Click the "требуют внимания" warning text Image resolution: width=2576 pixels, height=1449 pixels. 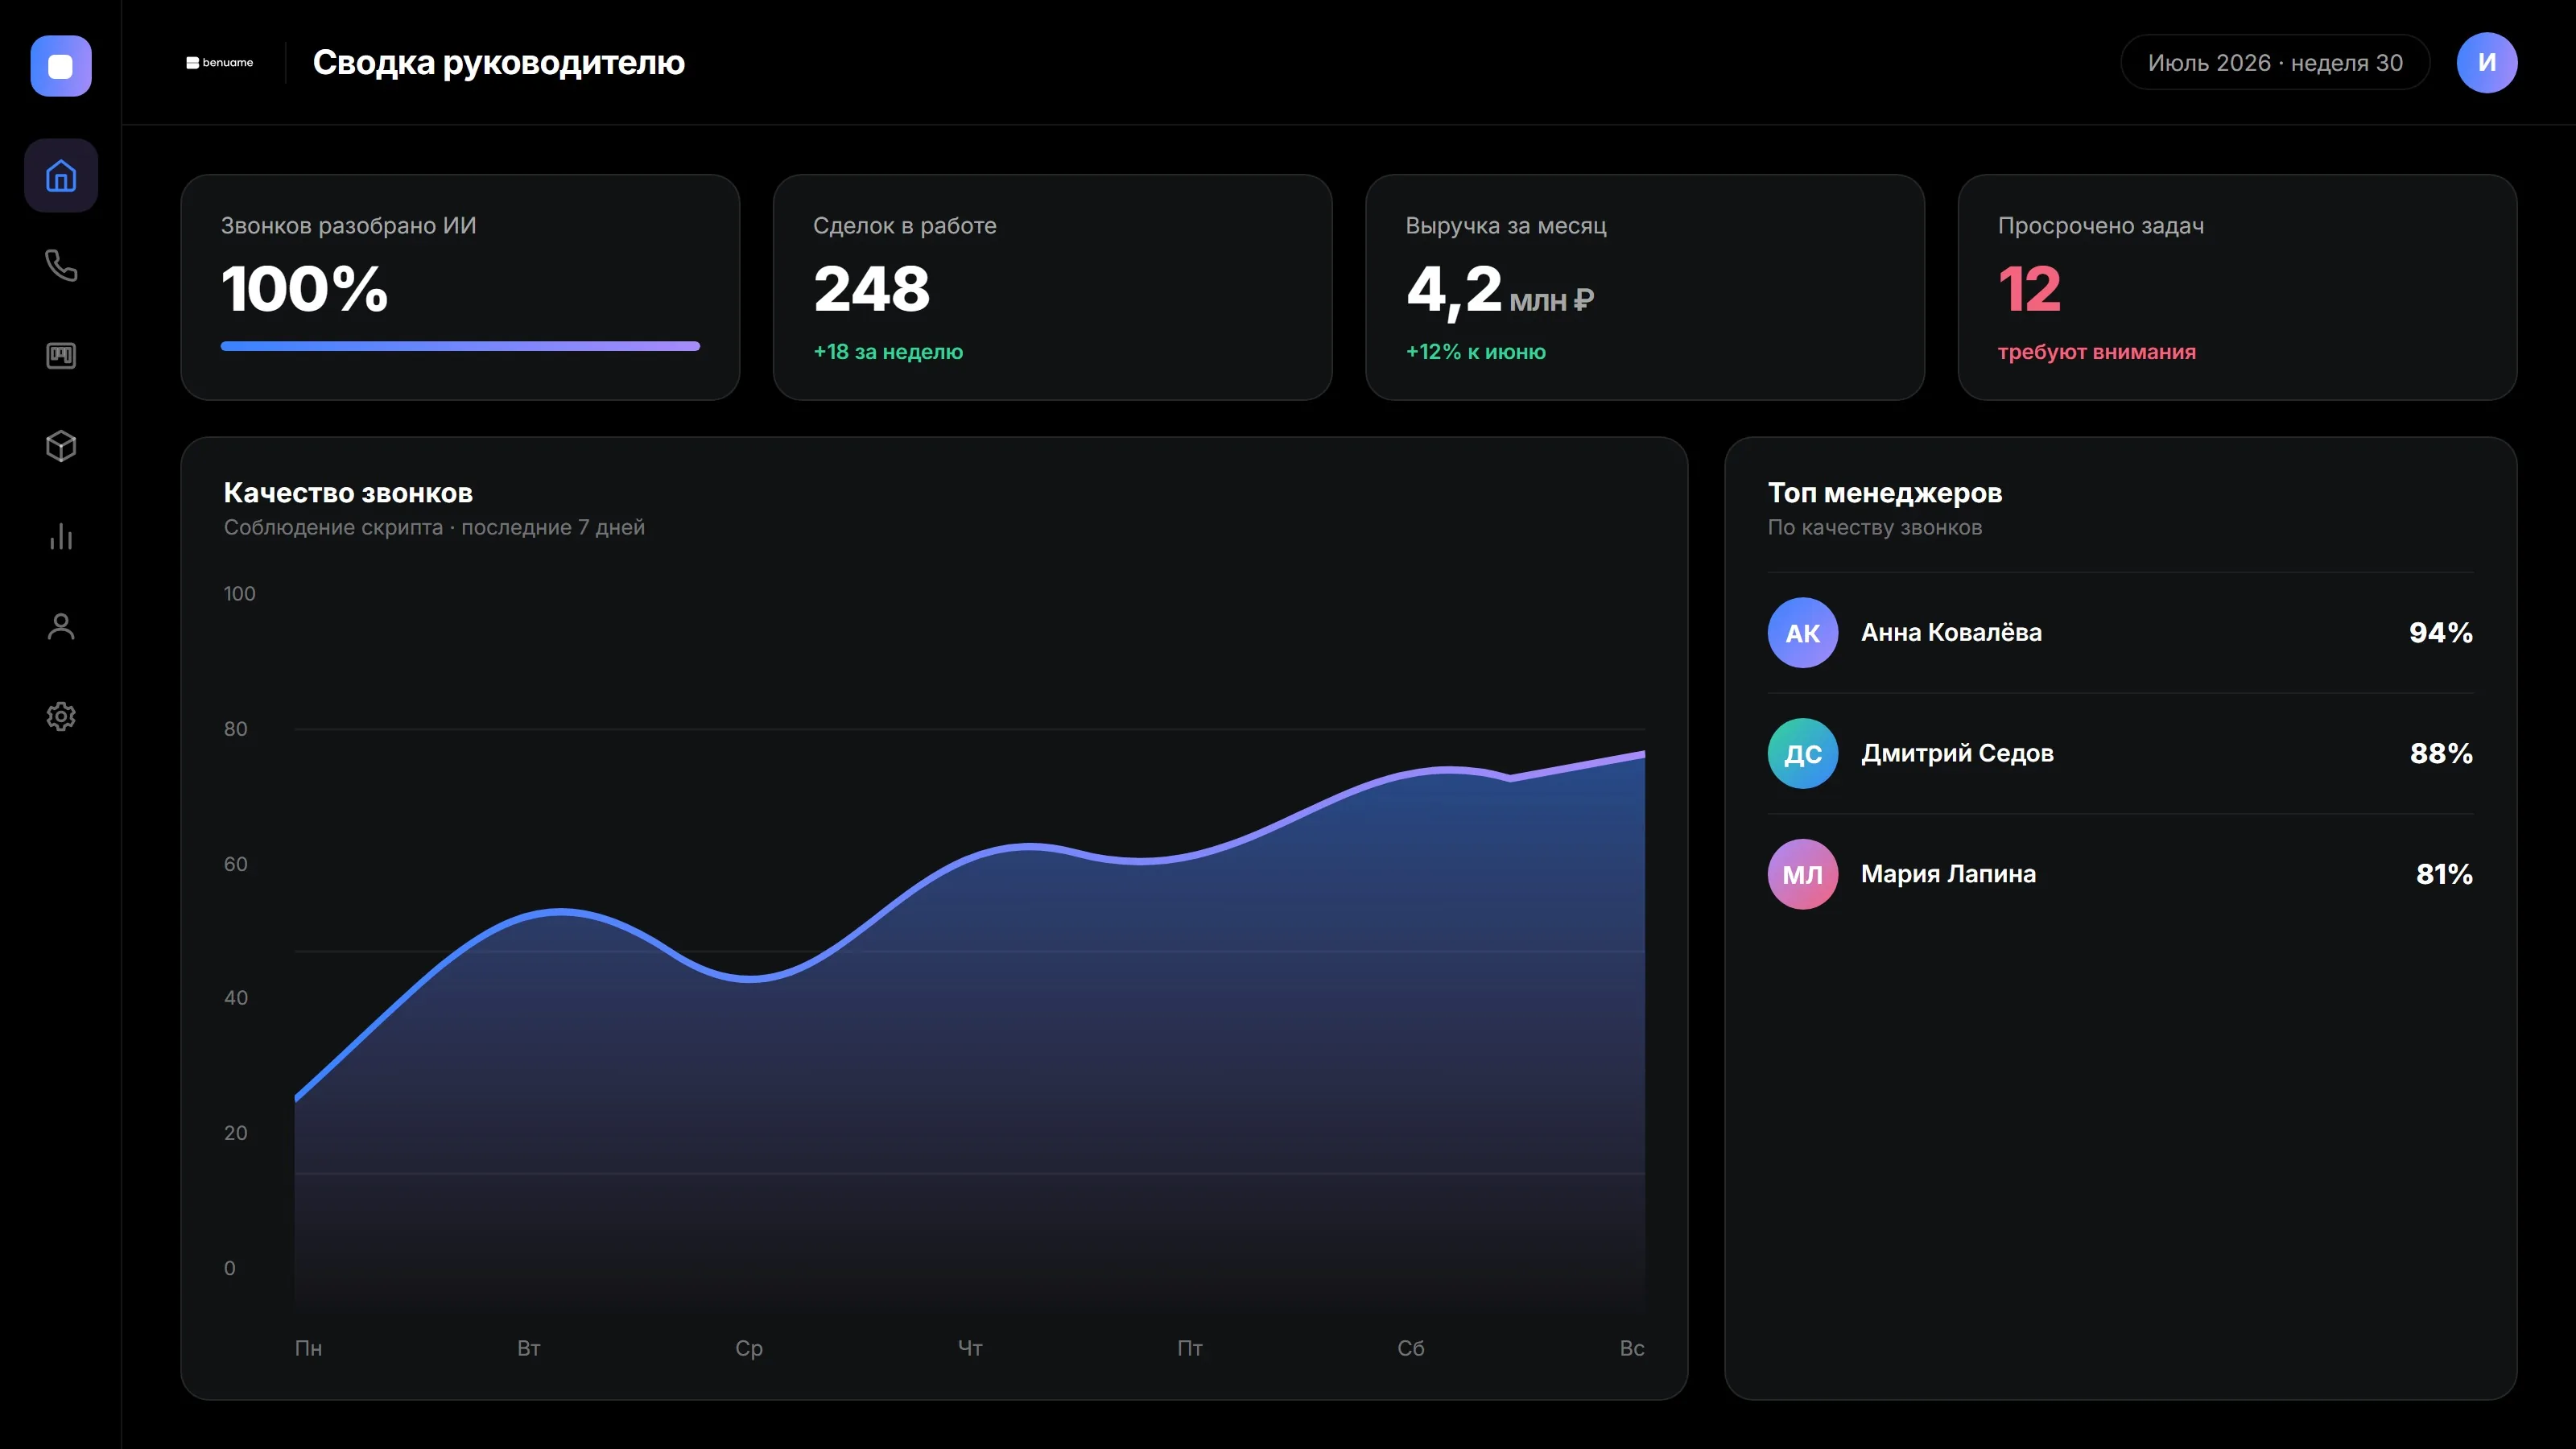(2097, 352)
